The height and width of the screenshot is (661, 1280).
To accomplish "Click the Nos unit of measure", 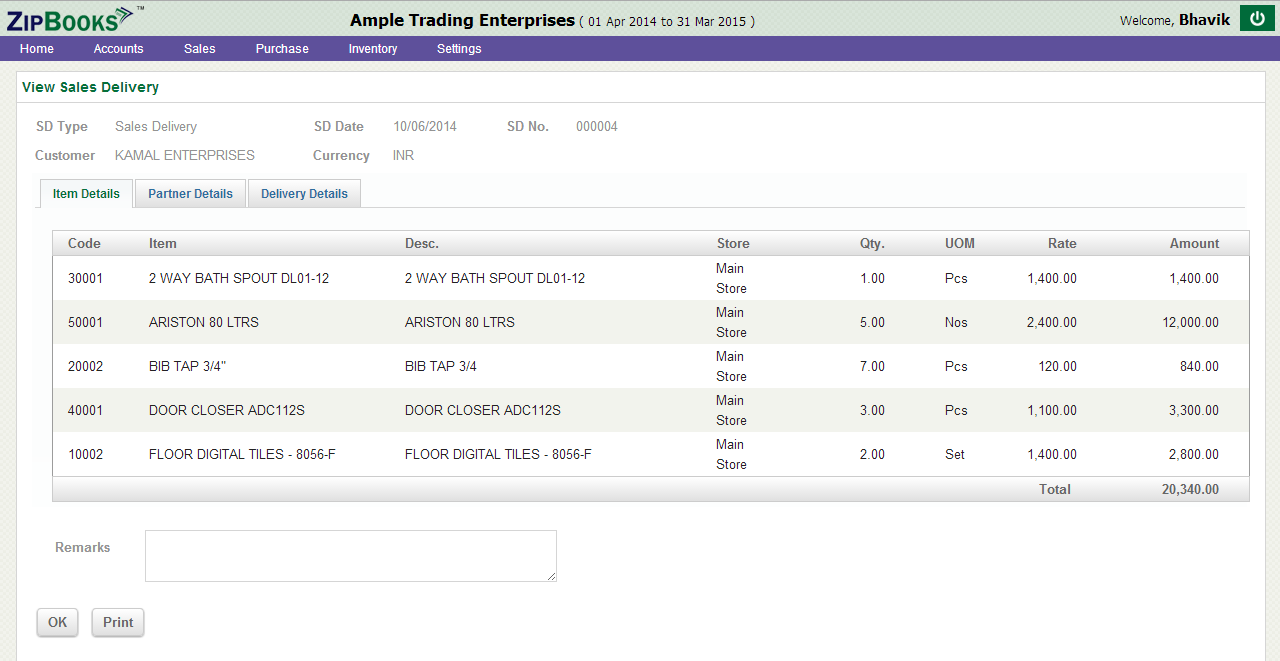I will [957, 323].
